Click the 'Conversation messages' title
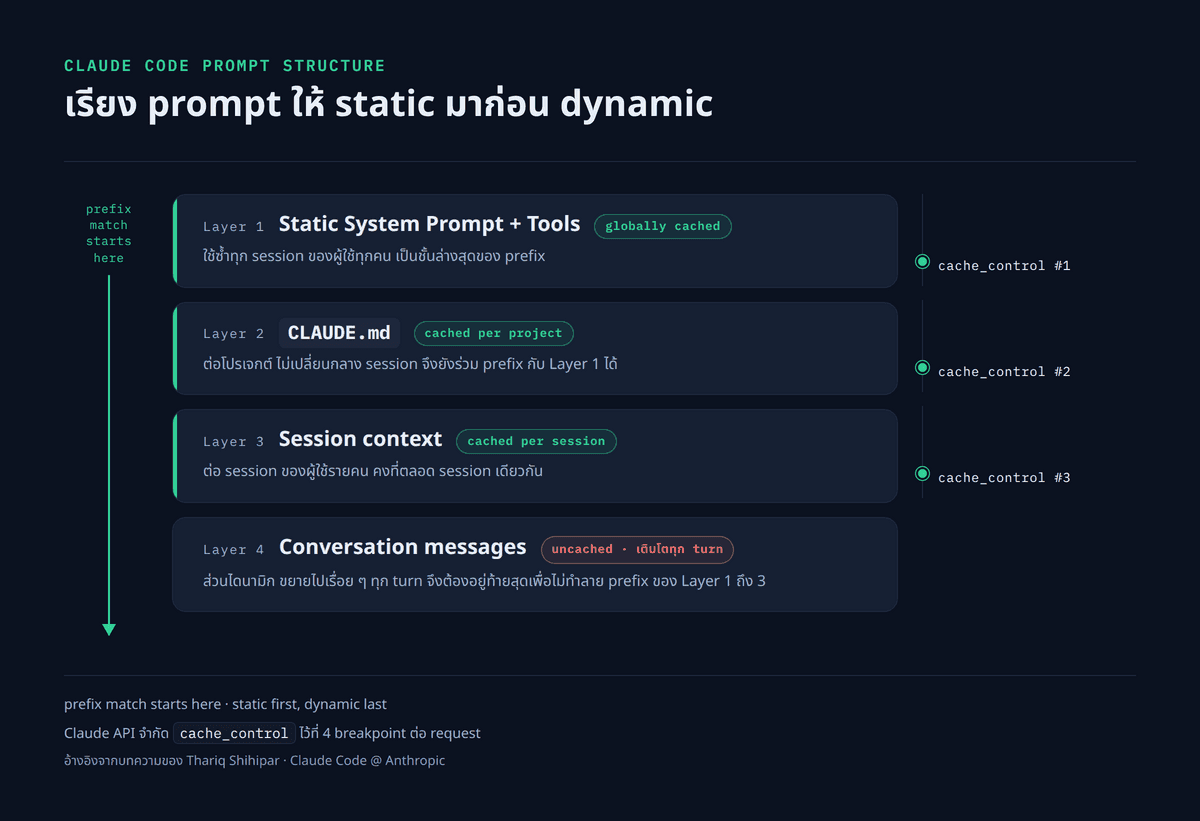This screenshot has width=1200, height=821. tap(402, 547)
